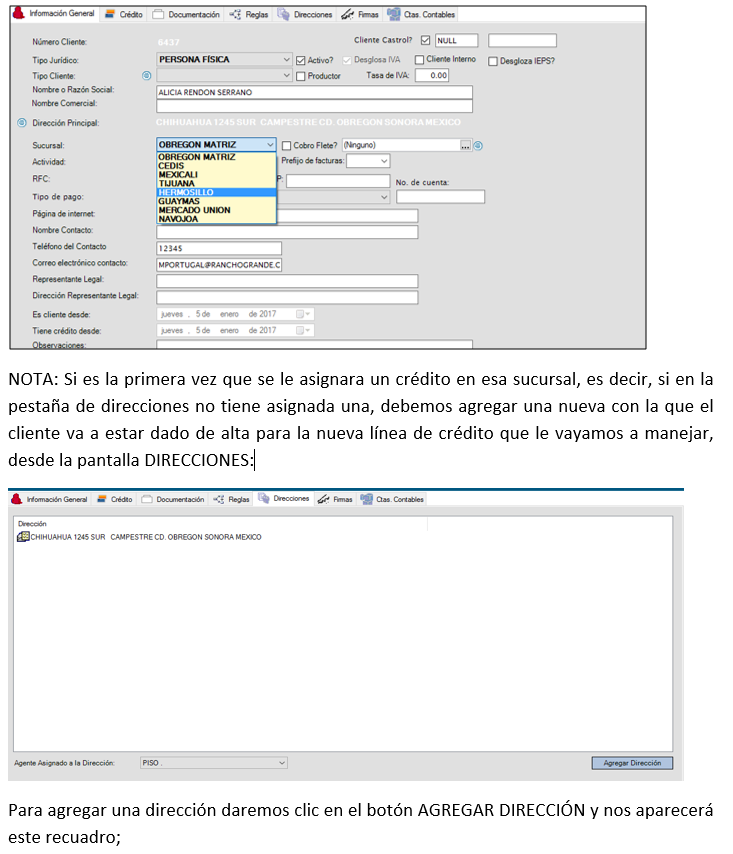Viewport: 733px width, 854px height.
Task: Select TIJUANA in the Sucursal list
Action: [216, 184]
